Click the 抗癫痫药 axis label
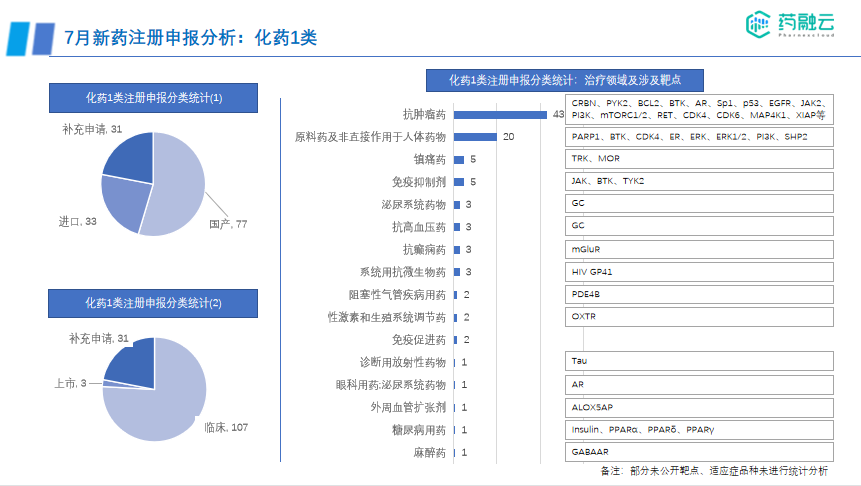861x486 pixels. coord(424,249)
